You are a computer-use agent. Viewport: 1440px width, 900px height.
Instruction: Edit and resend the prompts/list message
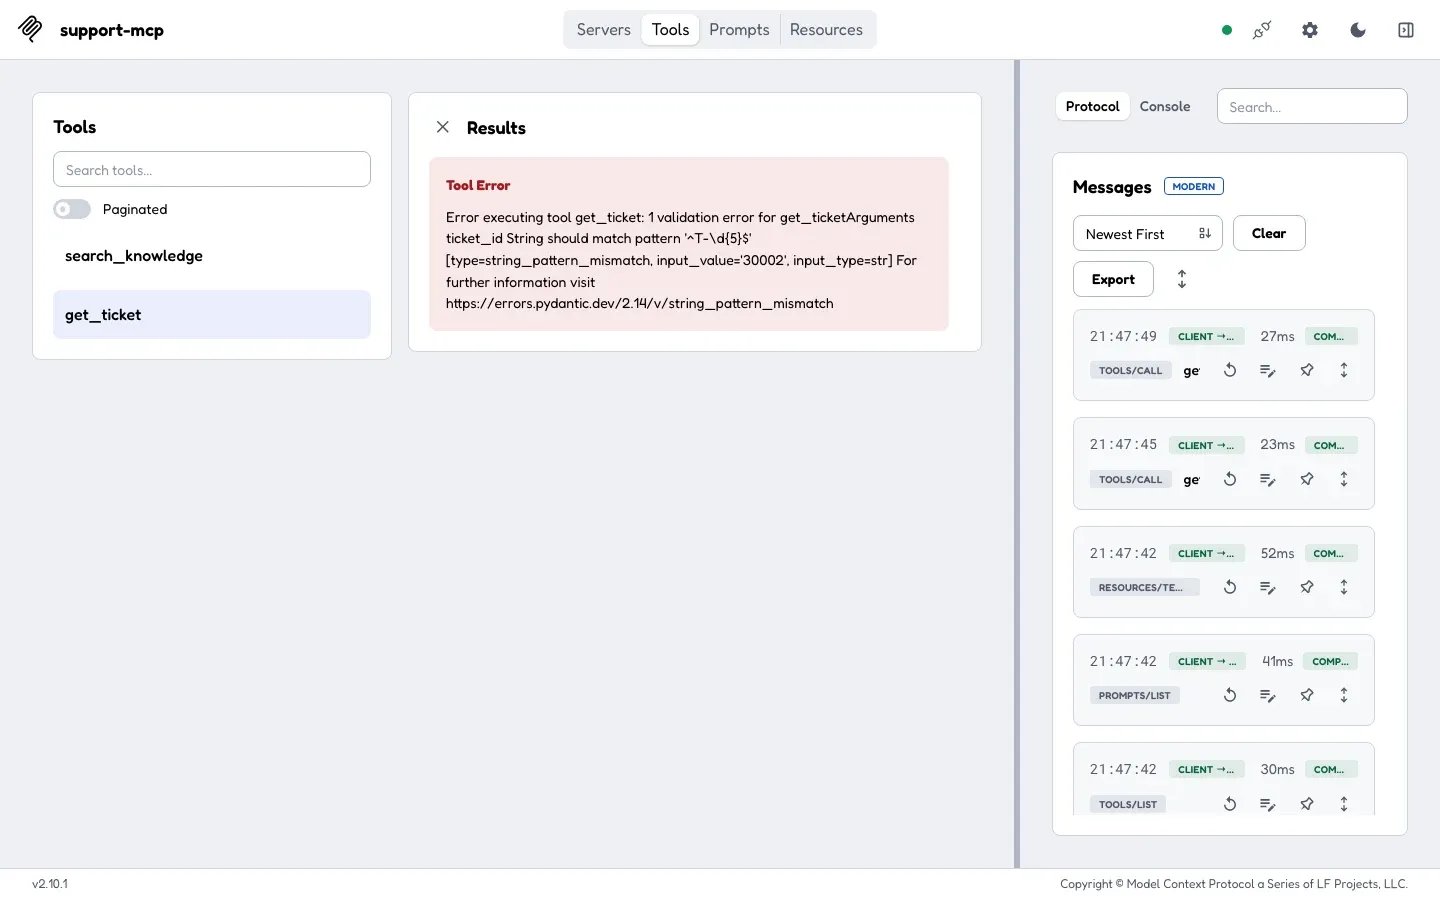point(1268,695)
